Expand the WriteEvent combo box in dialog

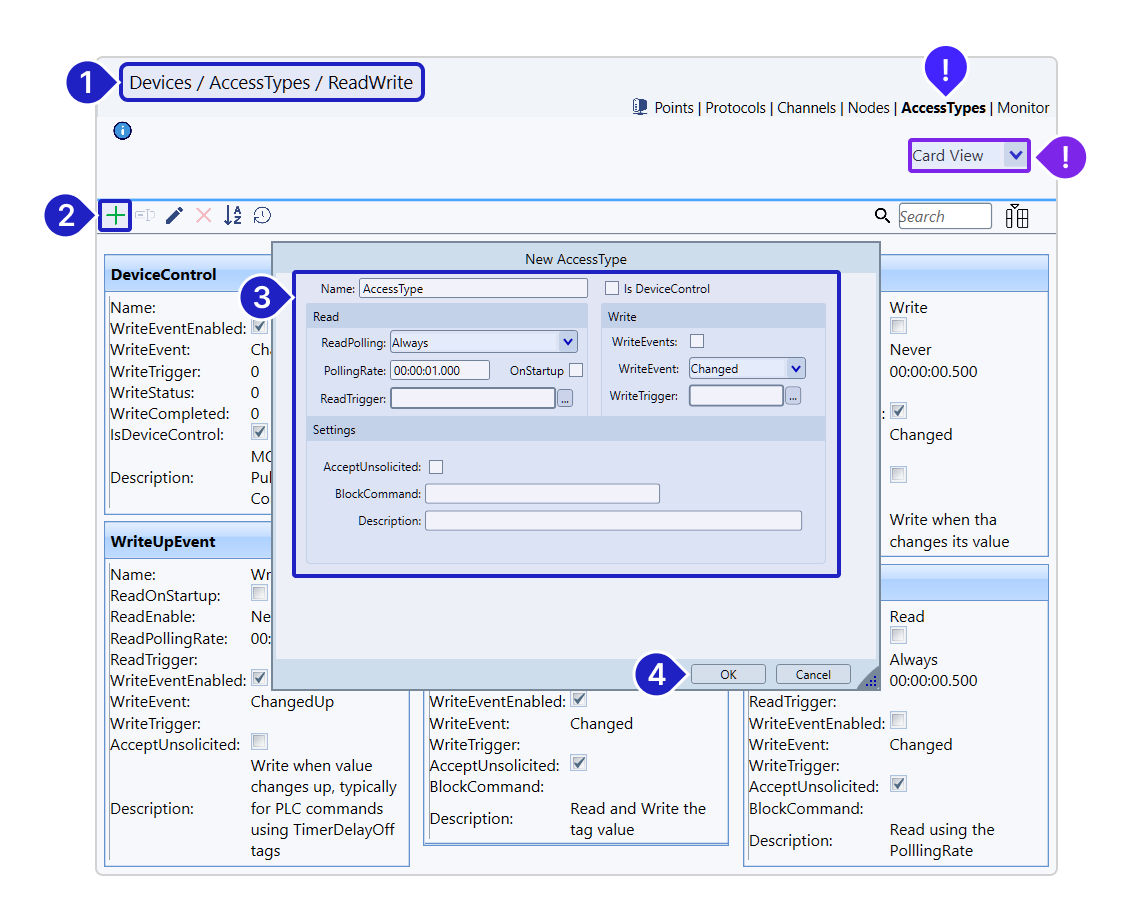tap(795, 369)
